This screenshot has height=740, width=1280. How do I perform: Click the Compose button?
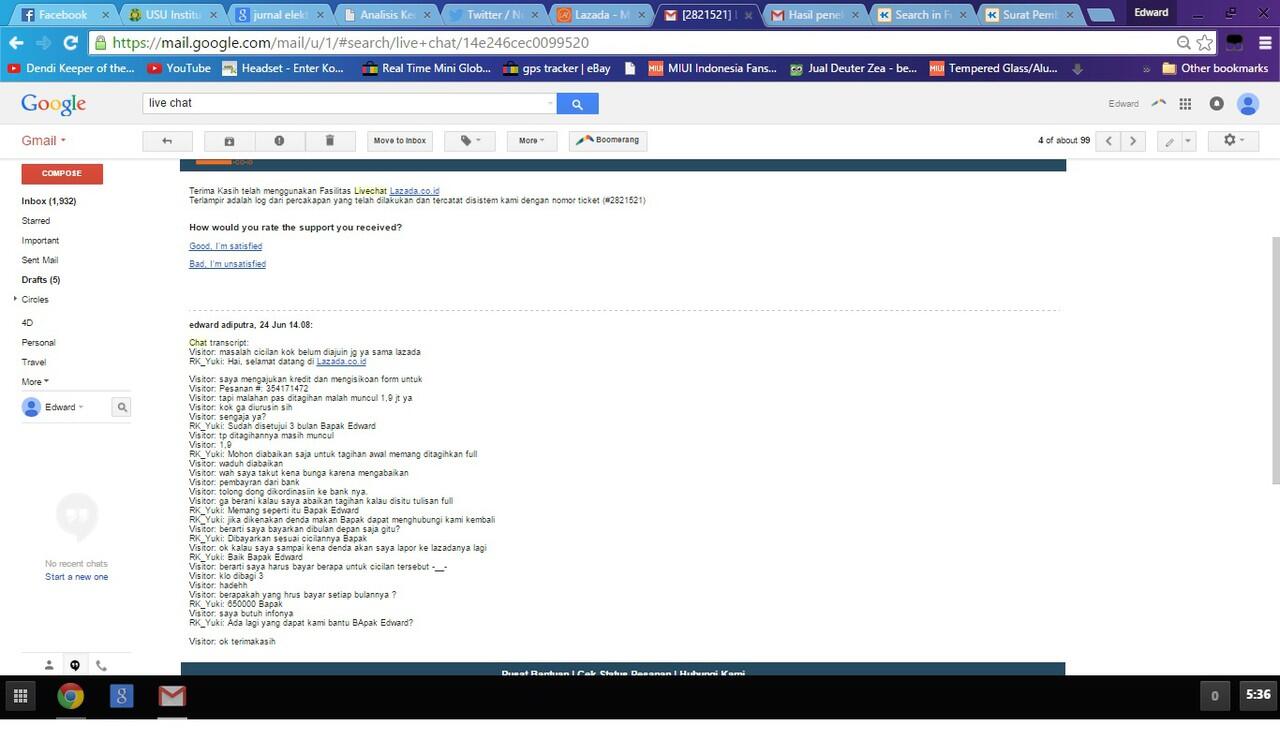point(62,174)
